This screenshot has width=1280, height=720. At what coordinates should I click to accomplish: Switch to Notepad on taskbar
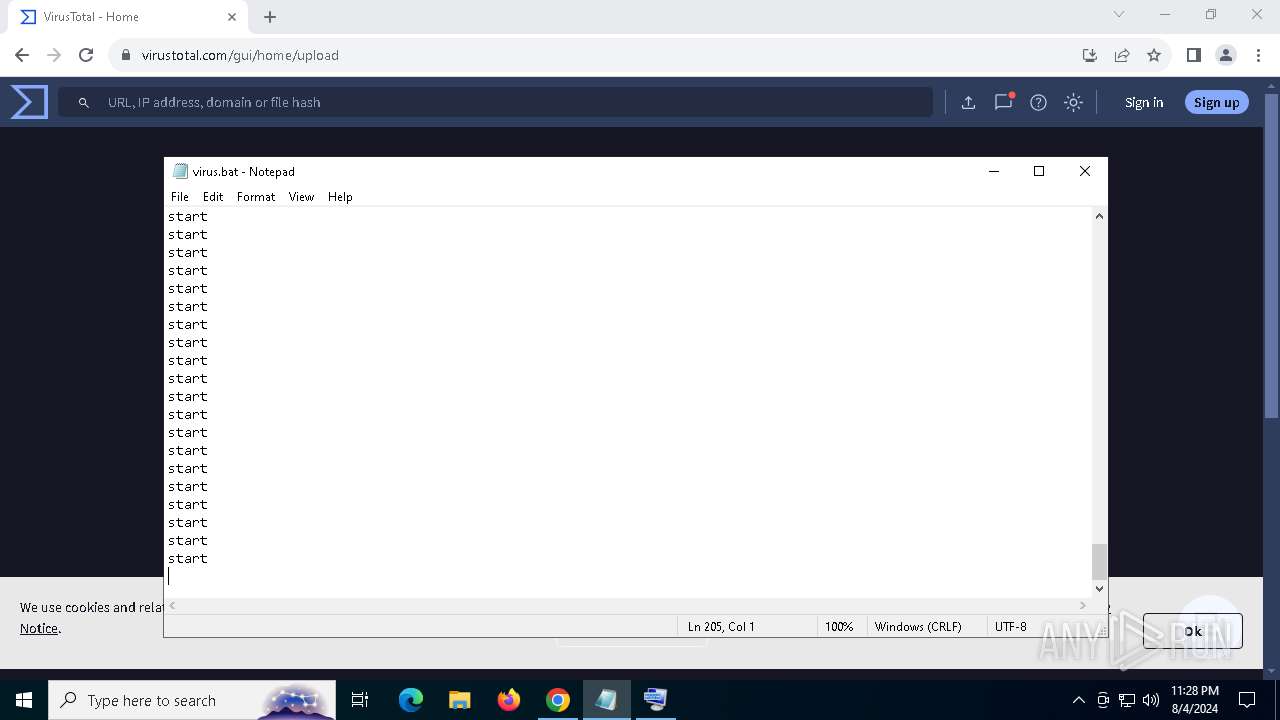(606, 700)
